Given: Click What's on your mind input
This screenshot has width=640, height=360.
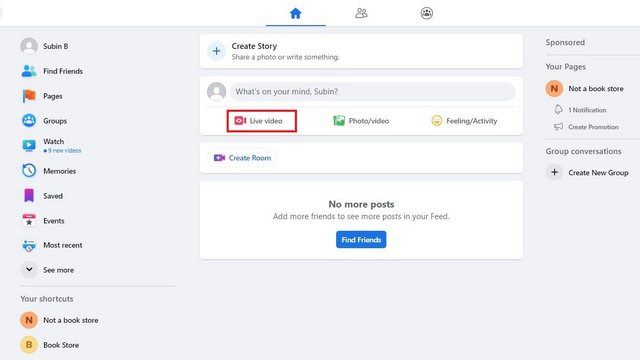Looking at the screenshot, I should tap(372, 91).
